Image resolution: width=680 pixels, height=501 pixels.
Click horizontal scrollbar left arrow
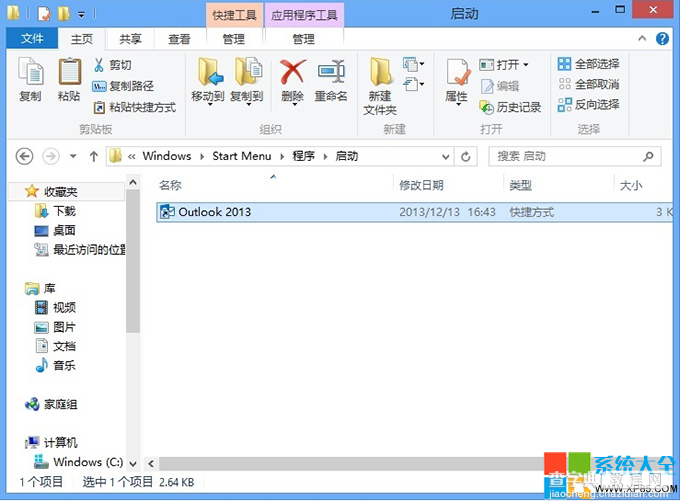pyautogui.click(x=151, y=464)
